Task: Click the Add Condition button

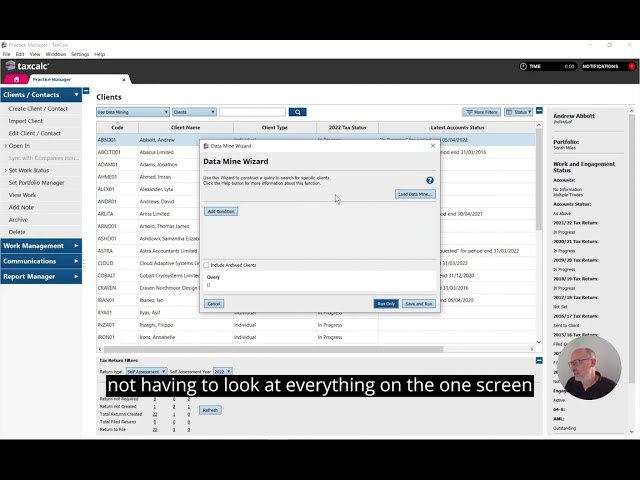Action: tap(221, 211)
